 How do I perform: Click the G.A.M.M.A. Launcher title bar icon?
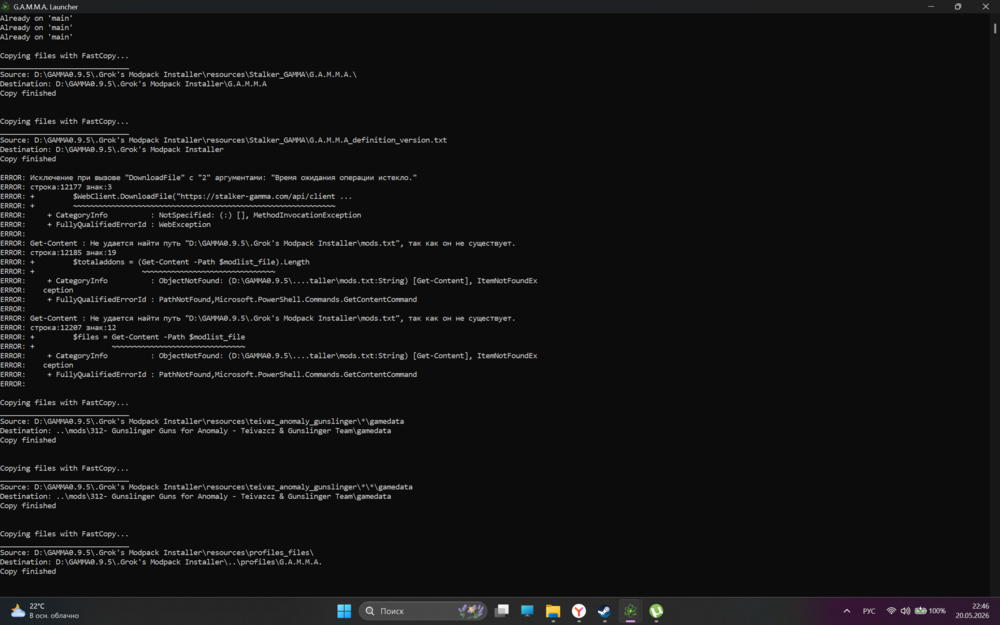[x=6, y=6]
